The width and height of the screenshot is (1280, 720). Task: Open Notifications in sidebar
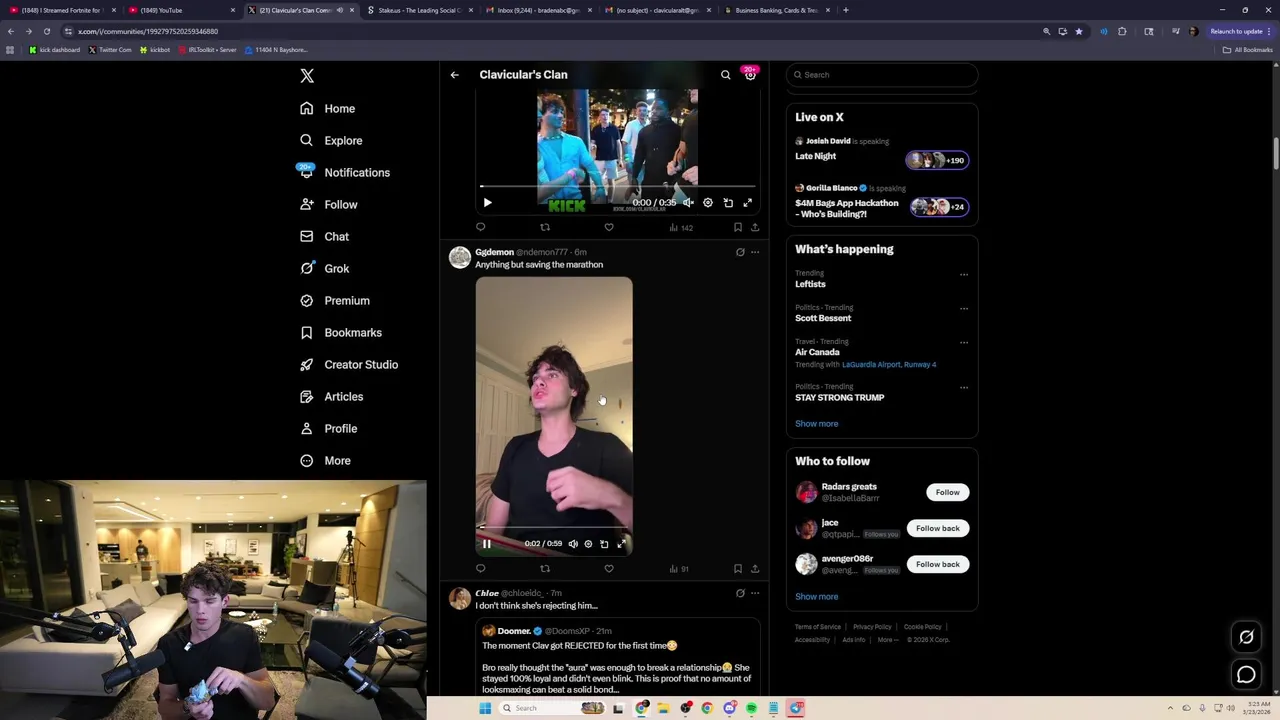pos(344,172)
